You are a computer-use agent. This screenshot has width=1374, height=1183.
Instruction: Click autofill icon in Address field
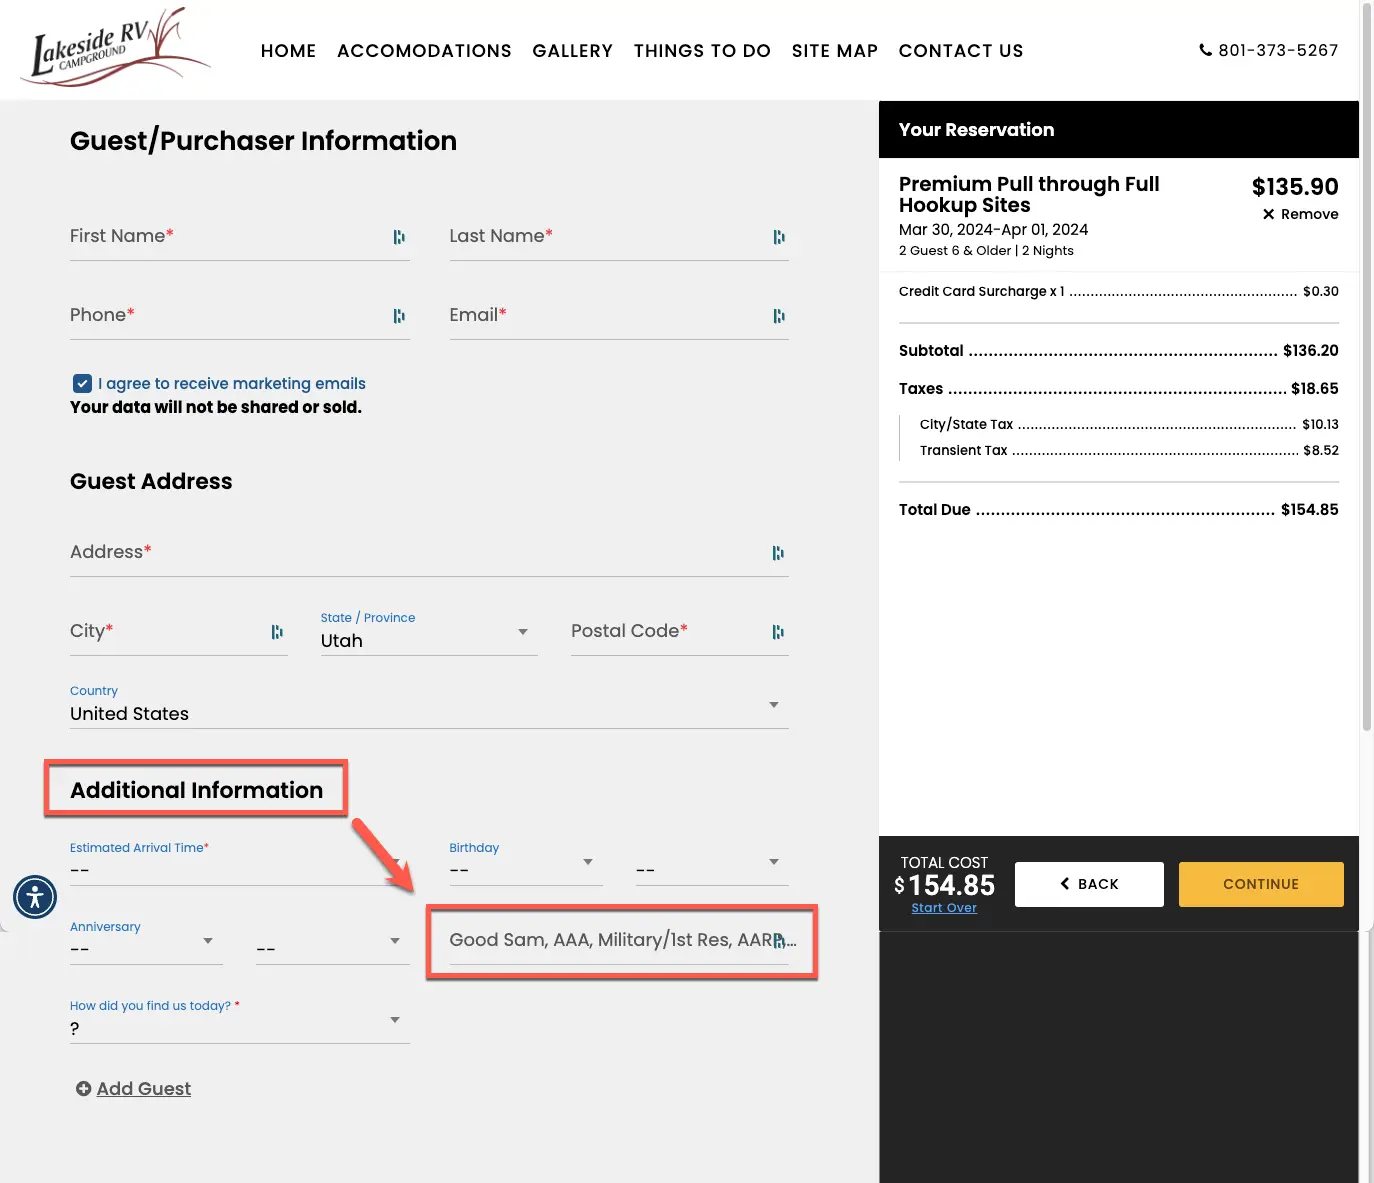(x=778, y=553)
